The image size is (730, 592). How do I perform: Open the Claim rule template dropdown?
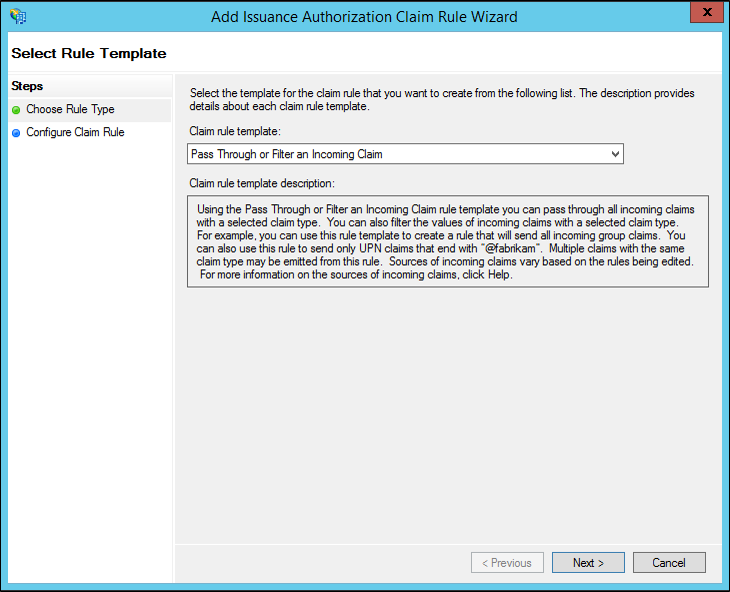tap(405, 154)
